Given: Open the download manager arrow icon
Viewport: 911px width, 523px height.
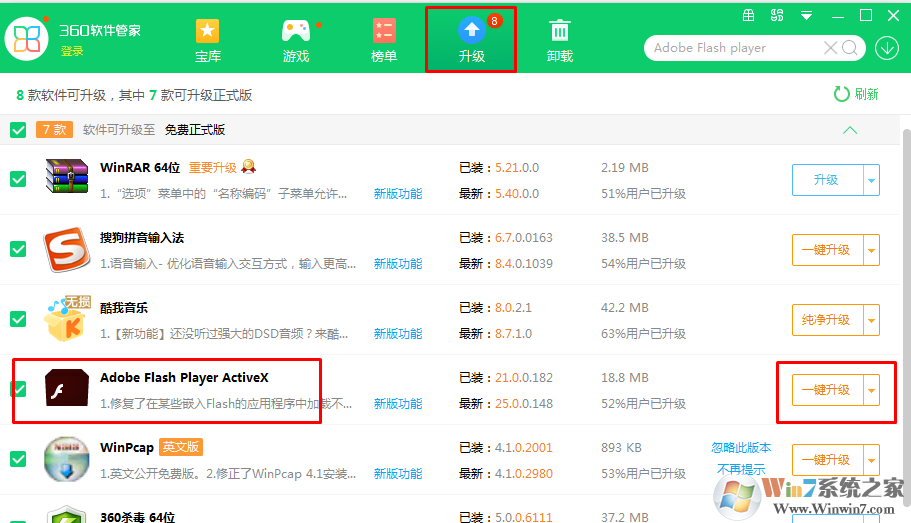Looking at the screenshot, I should 887,48.
